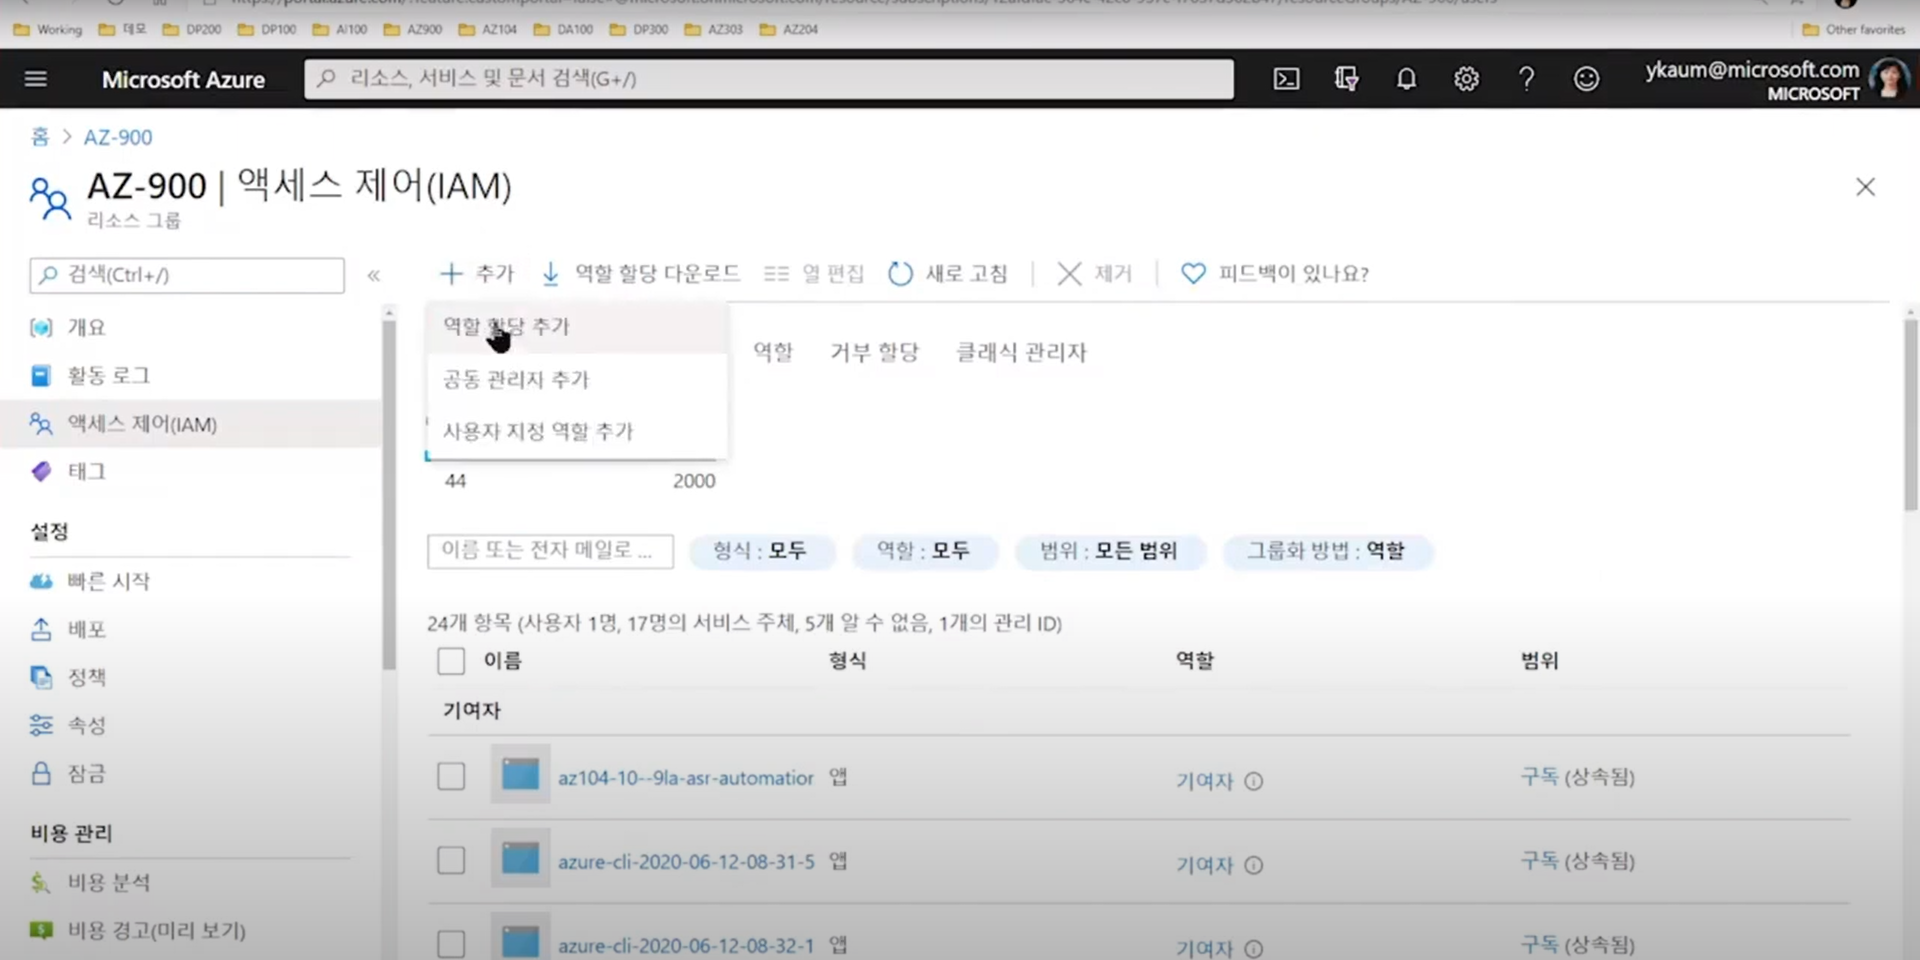This screenshot has height=960, width=1920.
Task: Open the help question mark icon
Action: pyautogui.click(x=1526, y=79)
